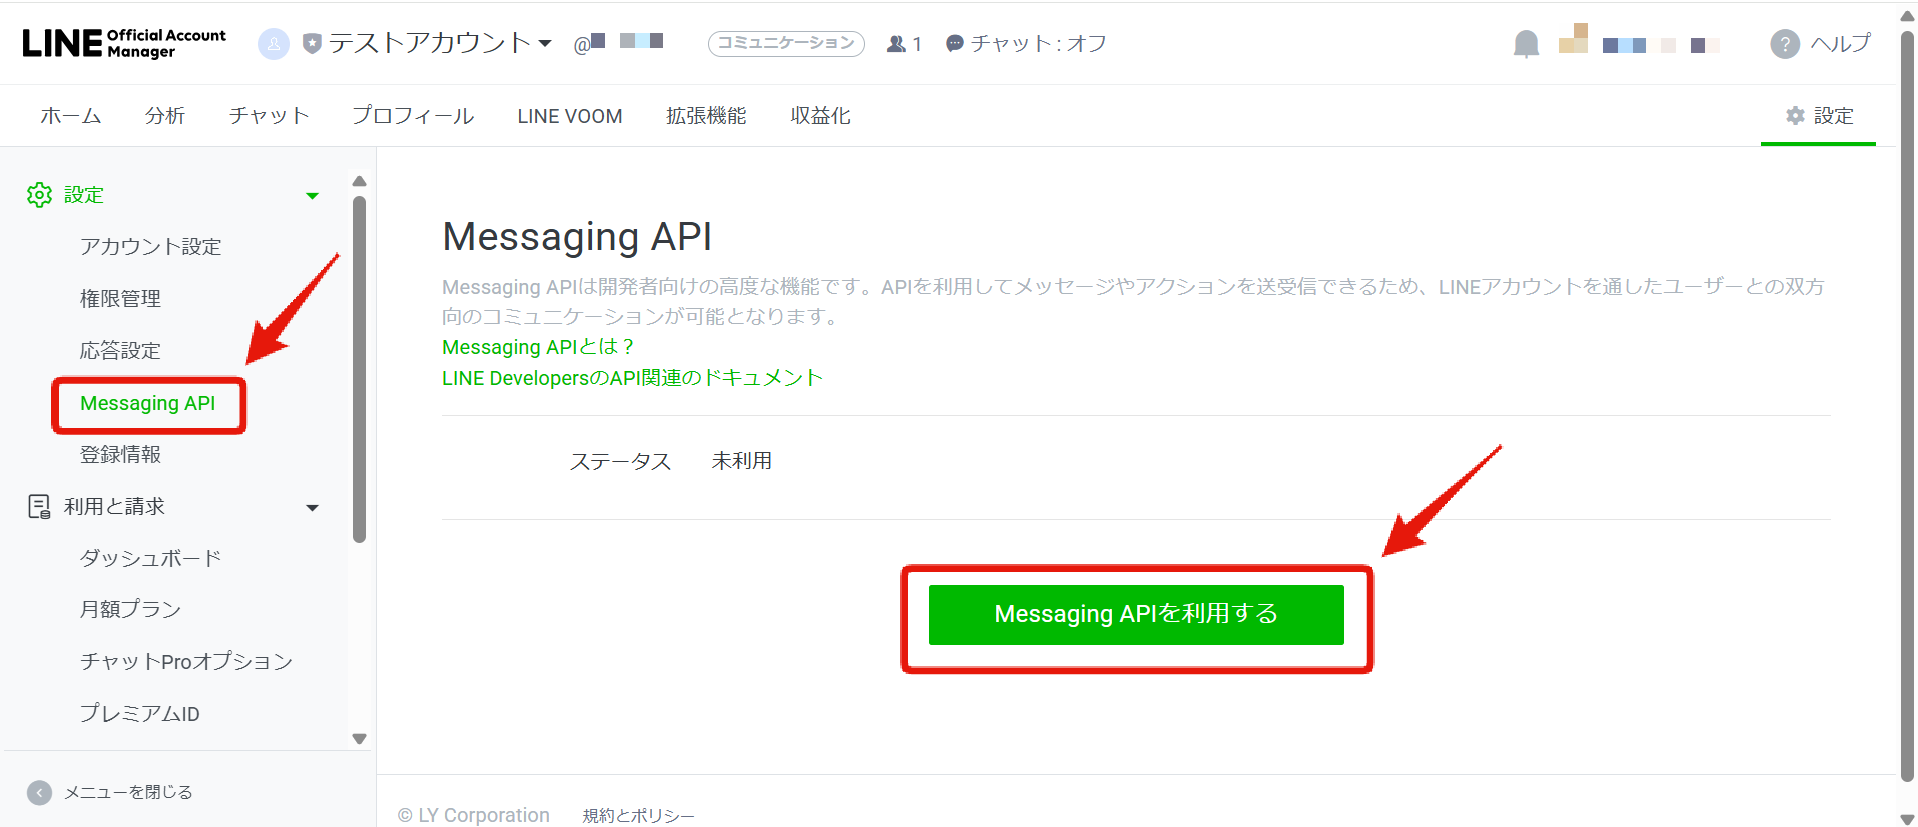The image size is (1918, 827).
Task: Open the Messaging APIとは? link
Action: coord(538,347)
